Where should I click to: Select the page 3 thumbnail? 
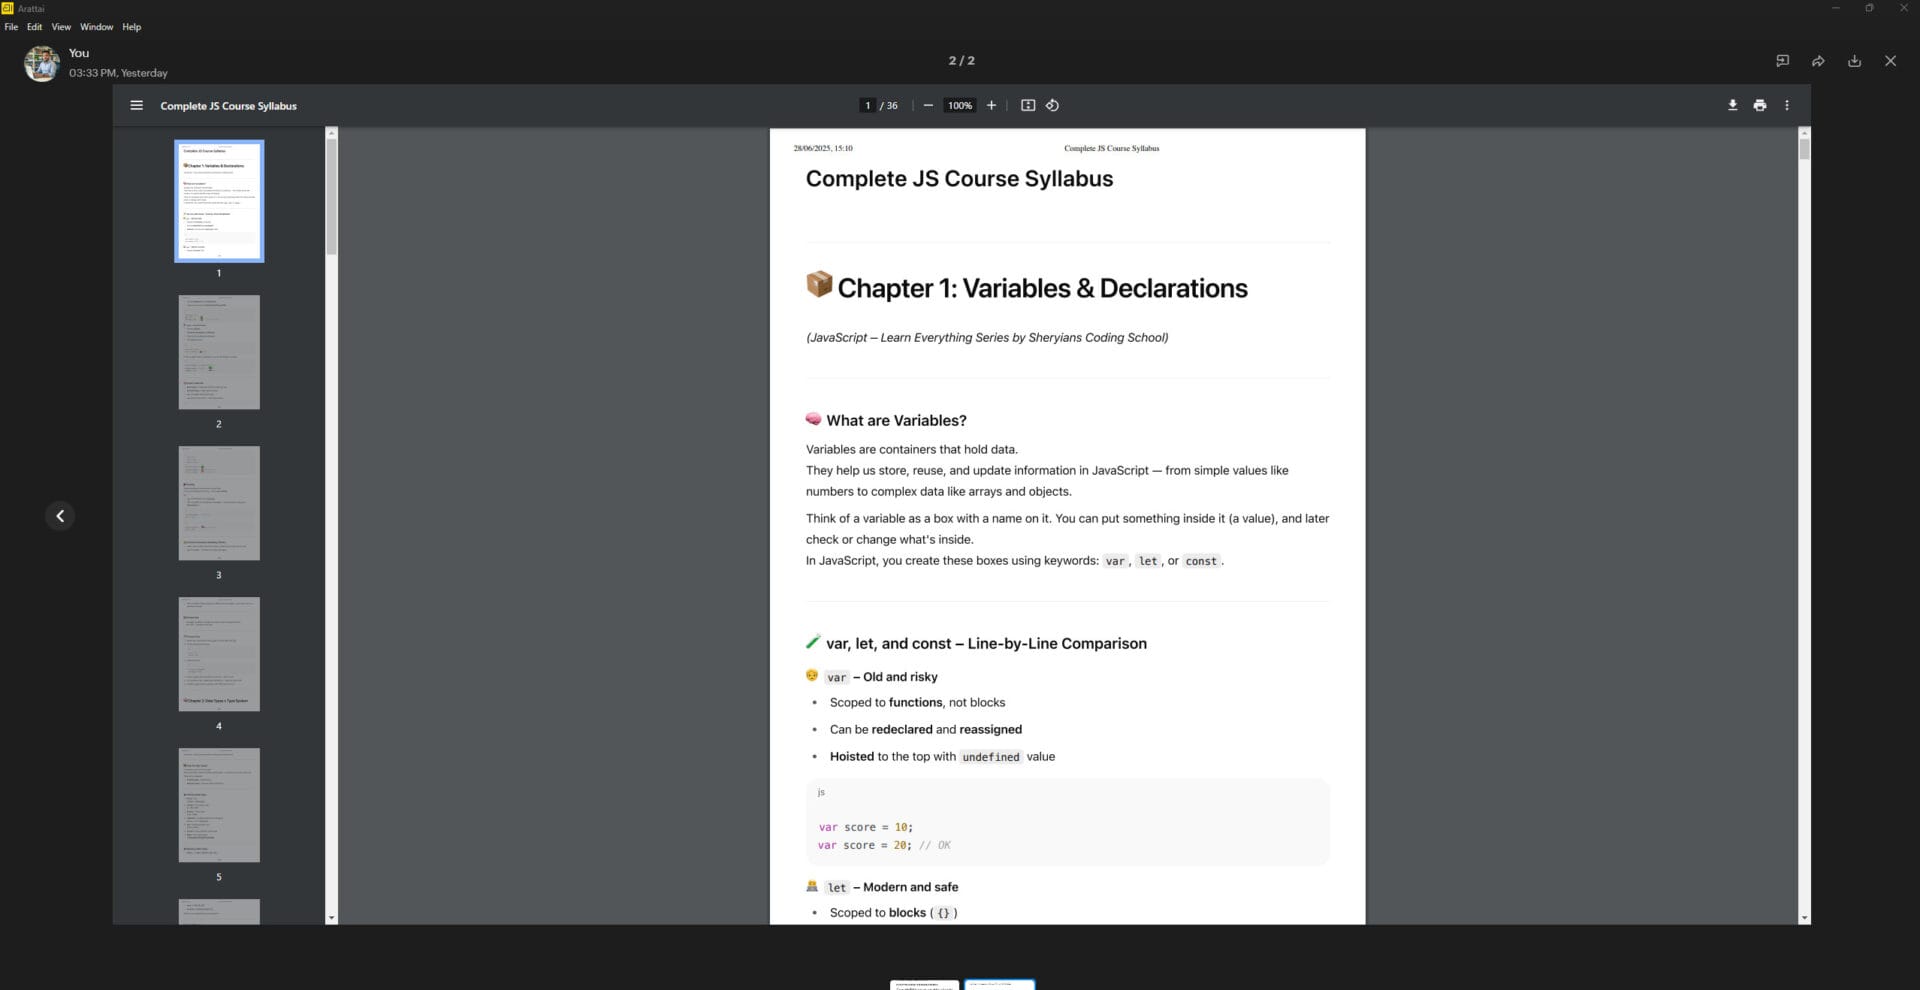(x=219, y=503)
